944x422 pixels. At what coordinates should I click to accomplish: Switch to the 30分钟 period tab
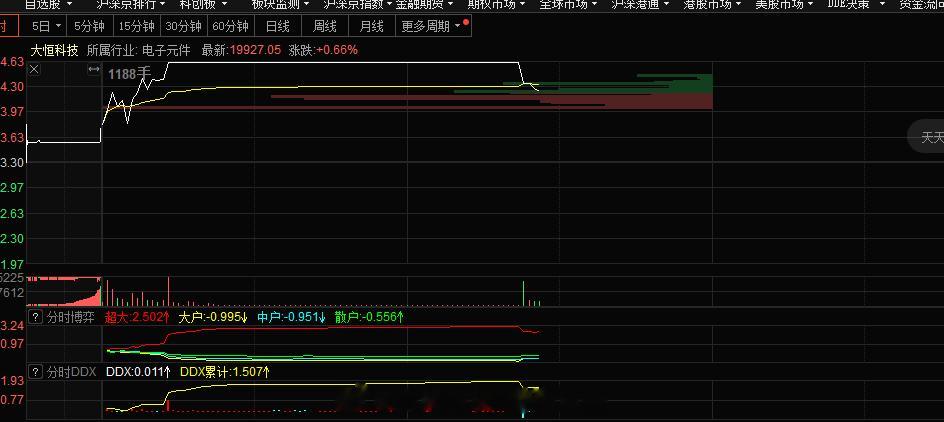click(184, 26)
